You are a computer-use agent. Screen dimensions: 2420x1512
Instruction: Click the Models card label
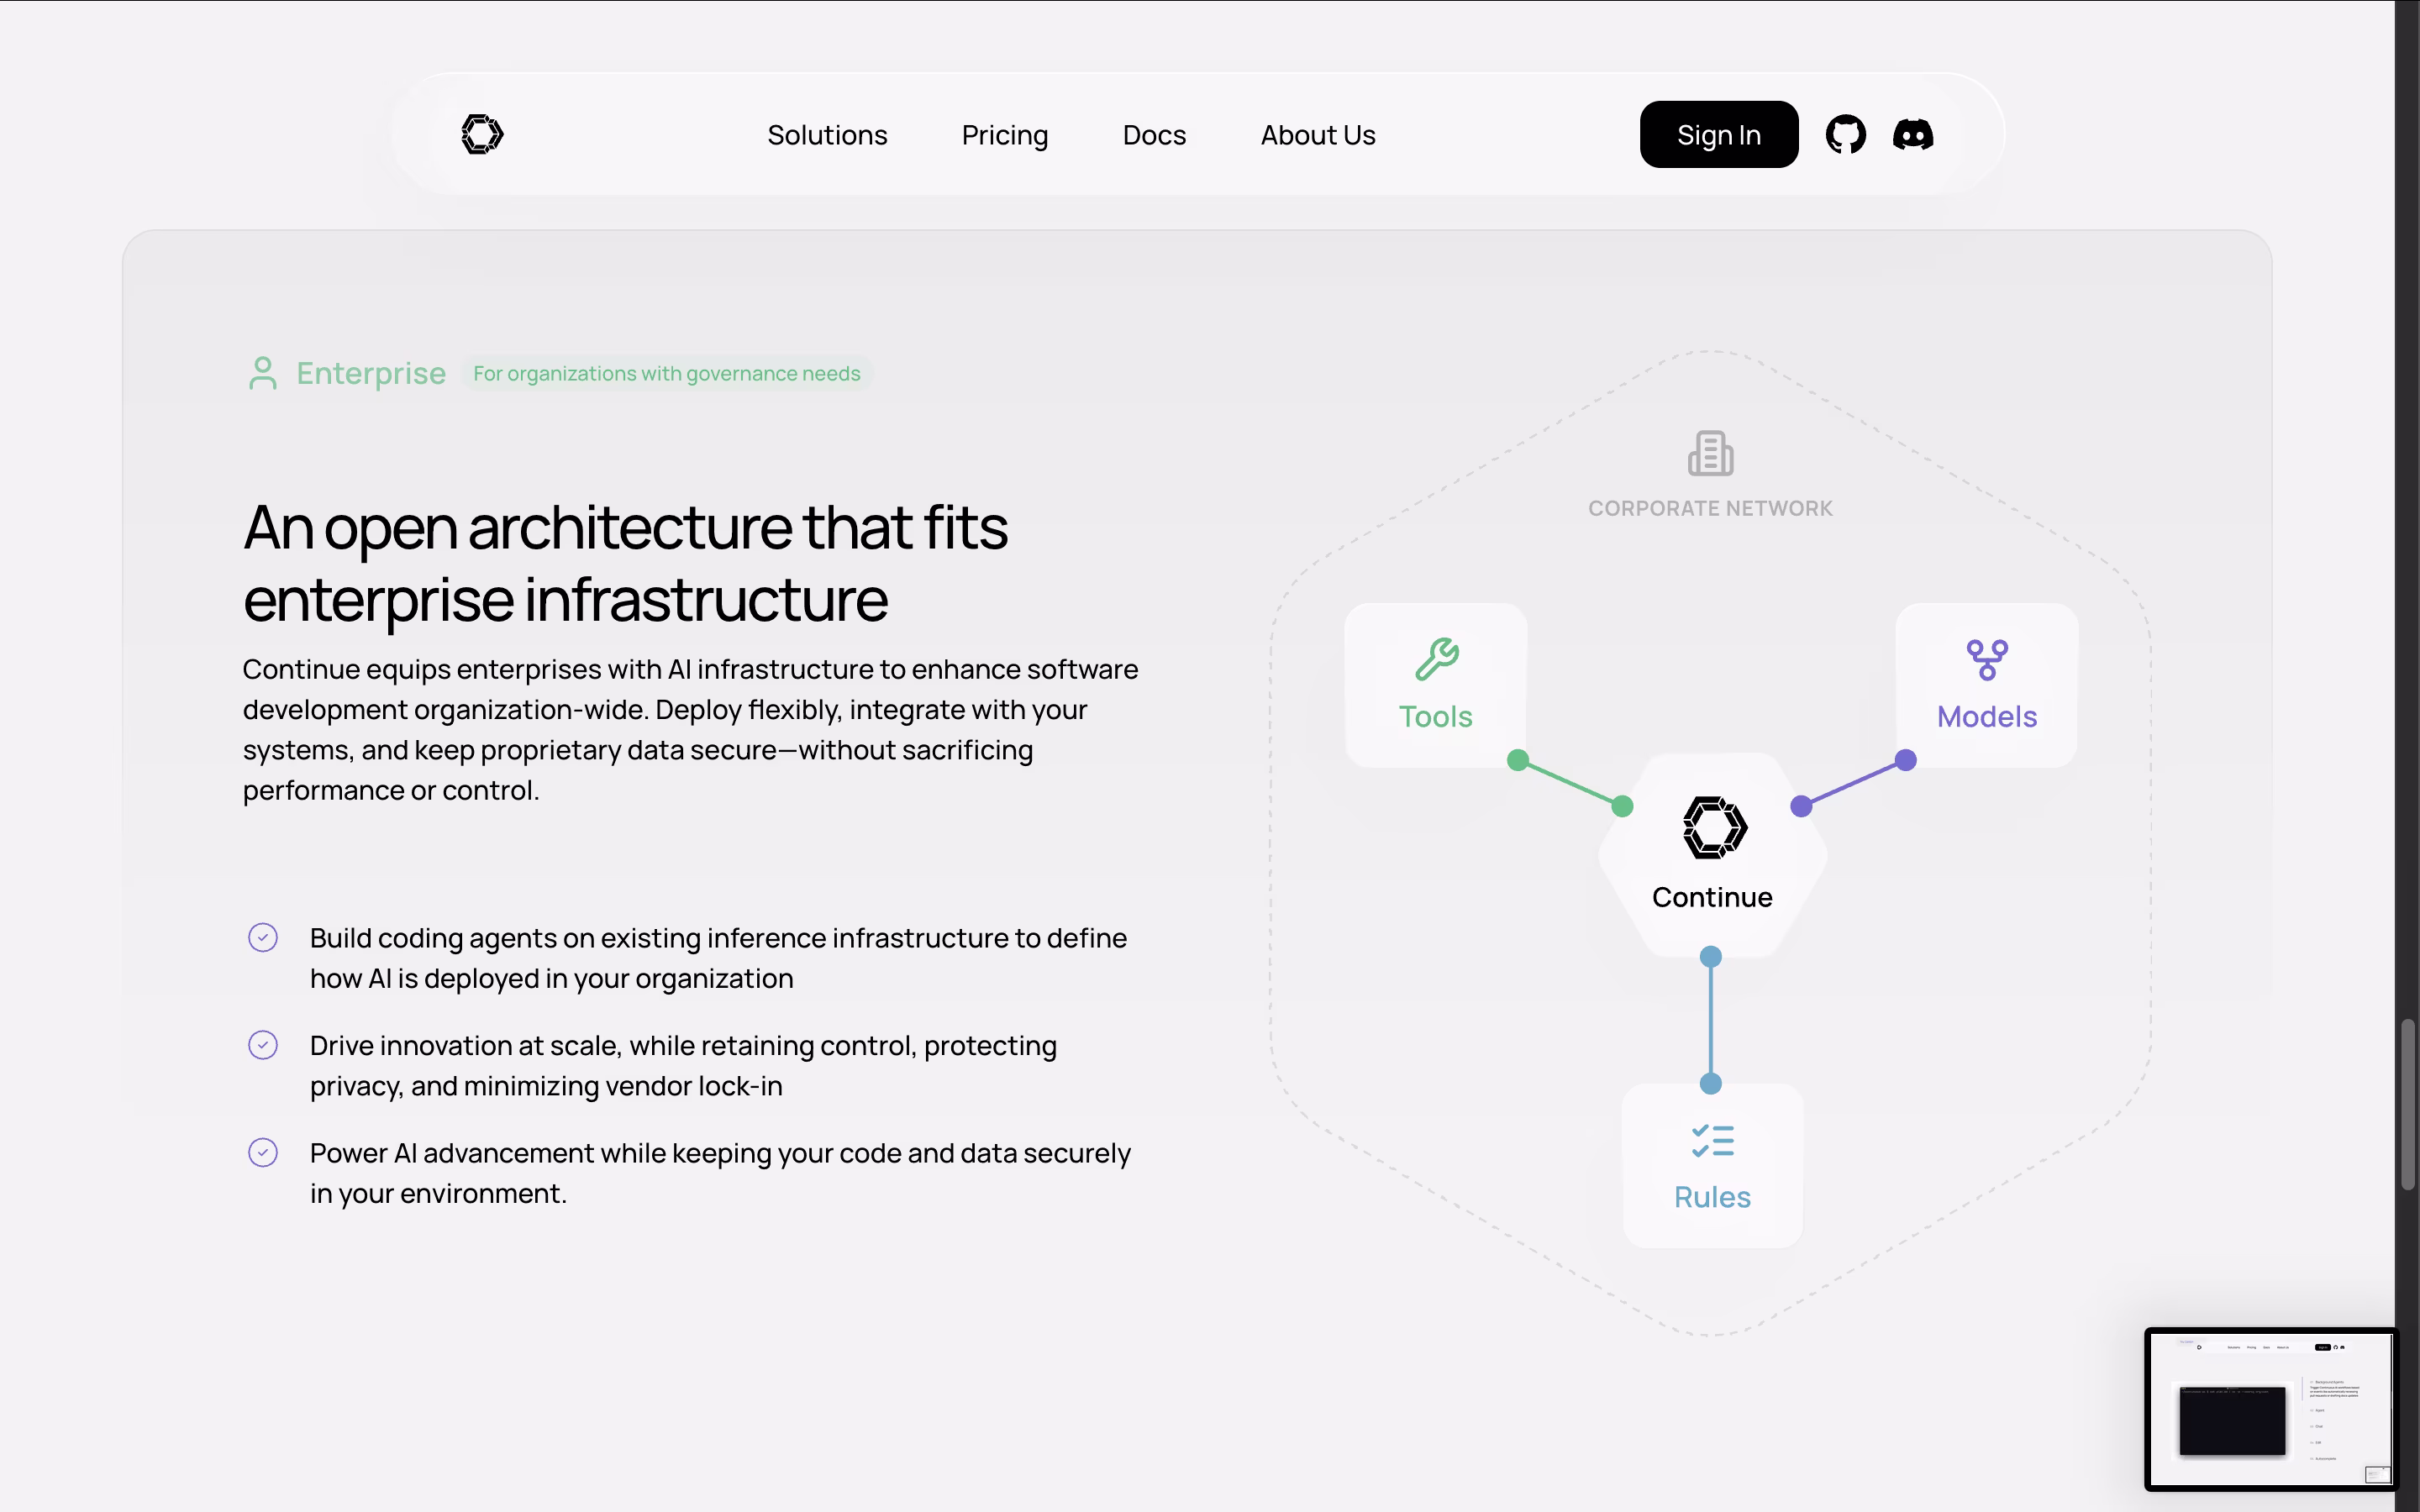click(1987, 716)
